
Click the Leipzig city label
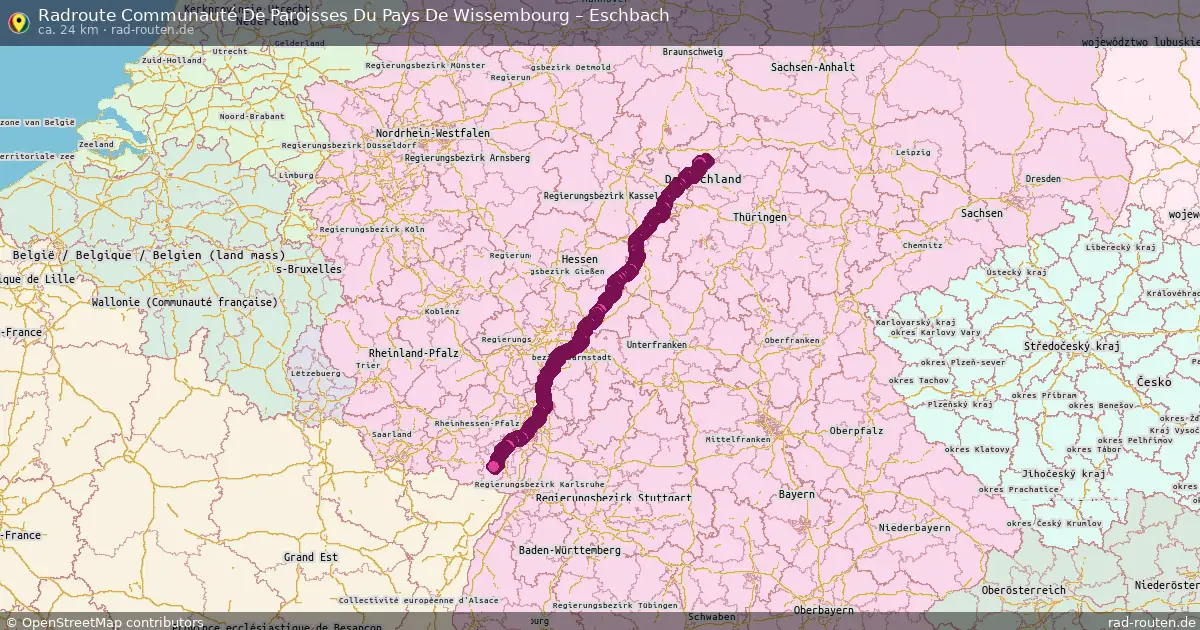914,153
